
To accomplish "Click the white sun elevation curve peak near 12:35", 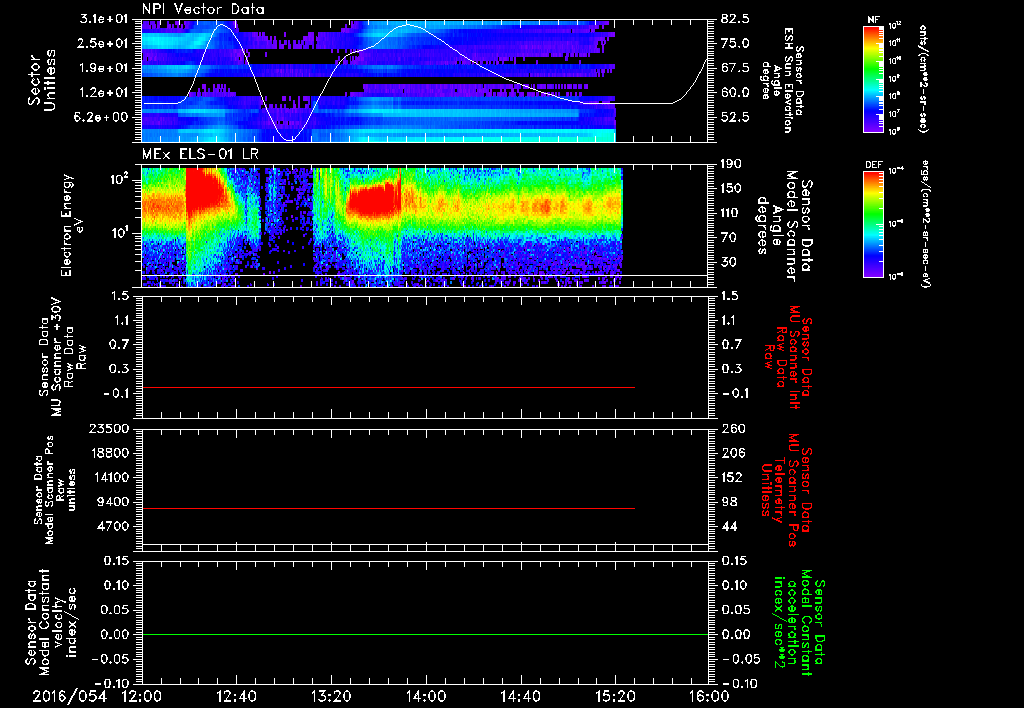I will point(222,25).
